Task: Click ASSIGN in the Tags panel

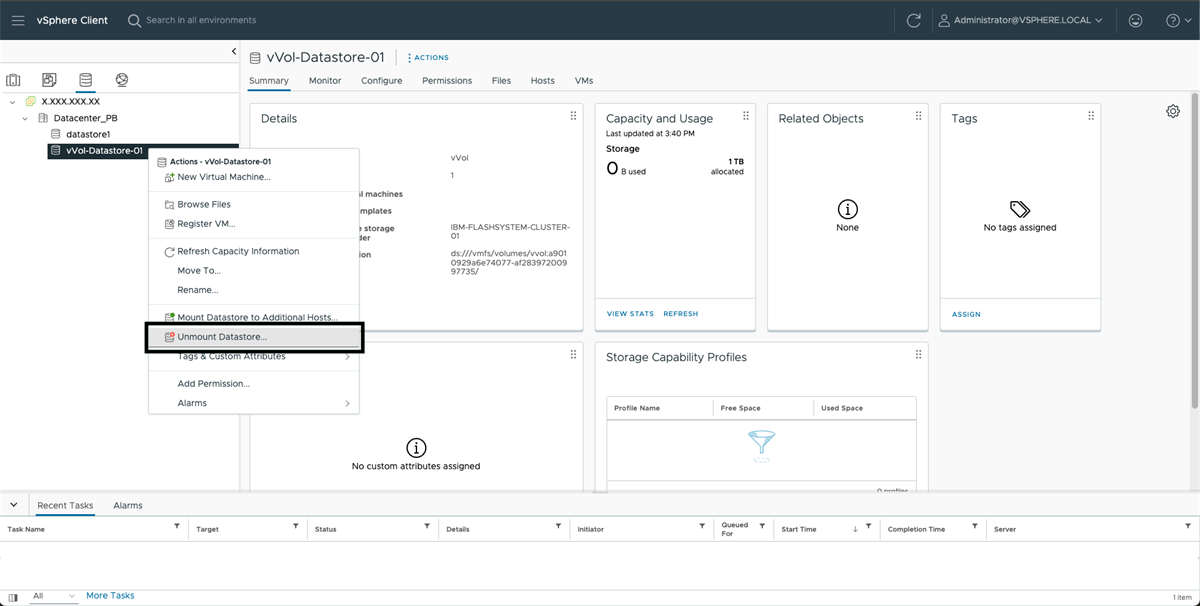Action: (965, 313)
